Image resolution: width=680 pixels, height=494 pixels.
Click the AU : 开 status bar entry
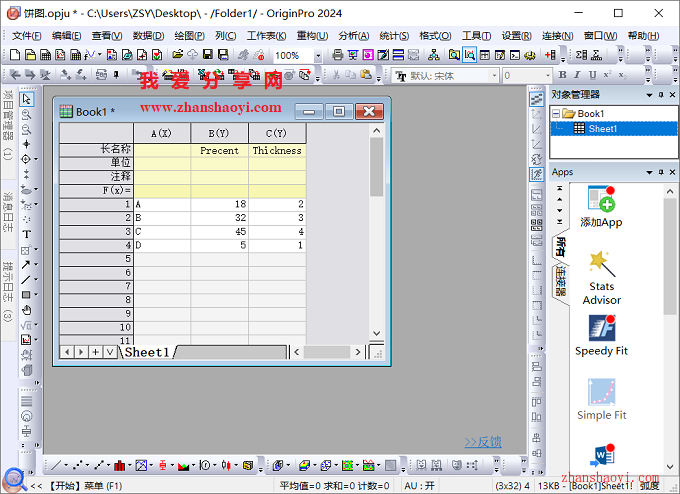(x=419, y=486)
